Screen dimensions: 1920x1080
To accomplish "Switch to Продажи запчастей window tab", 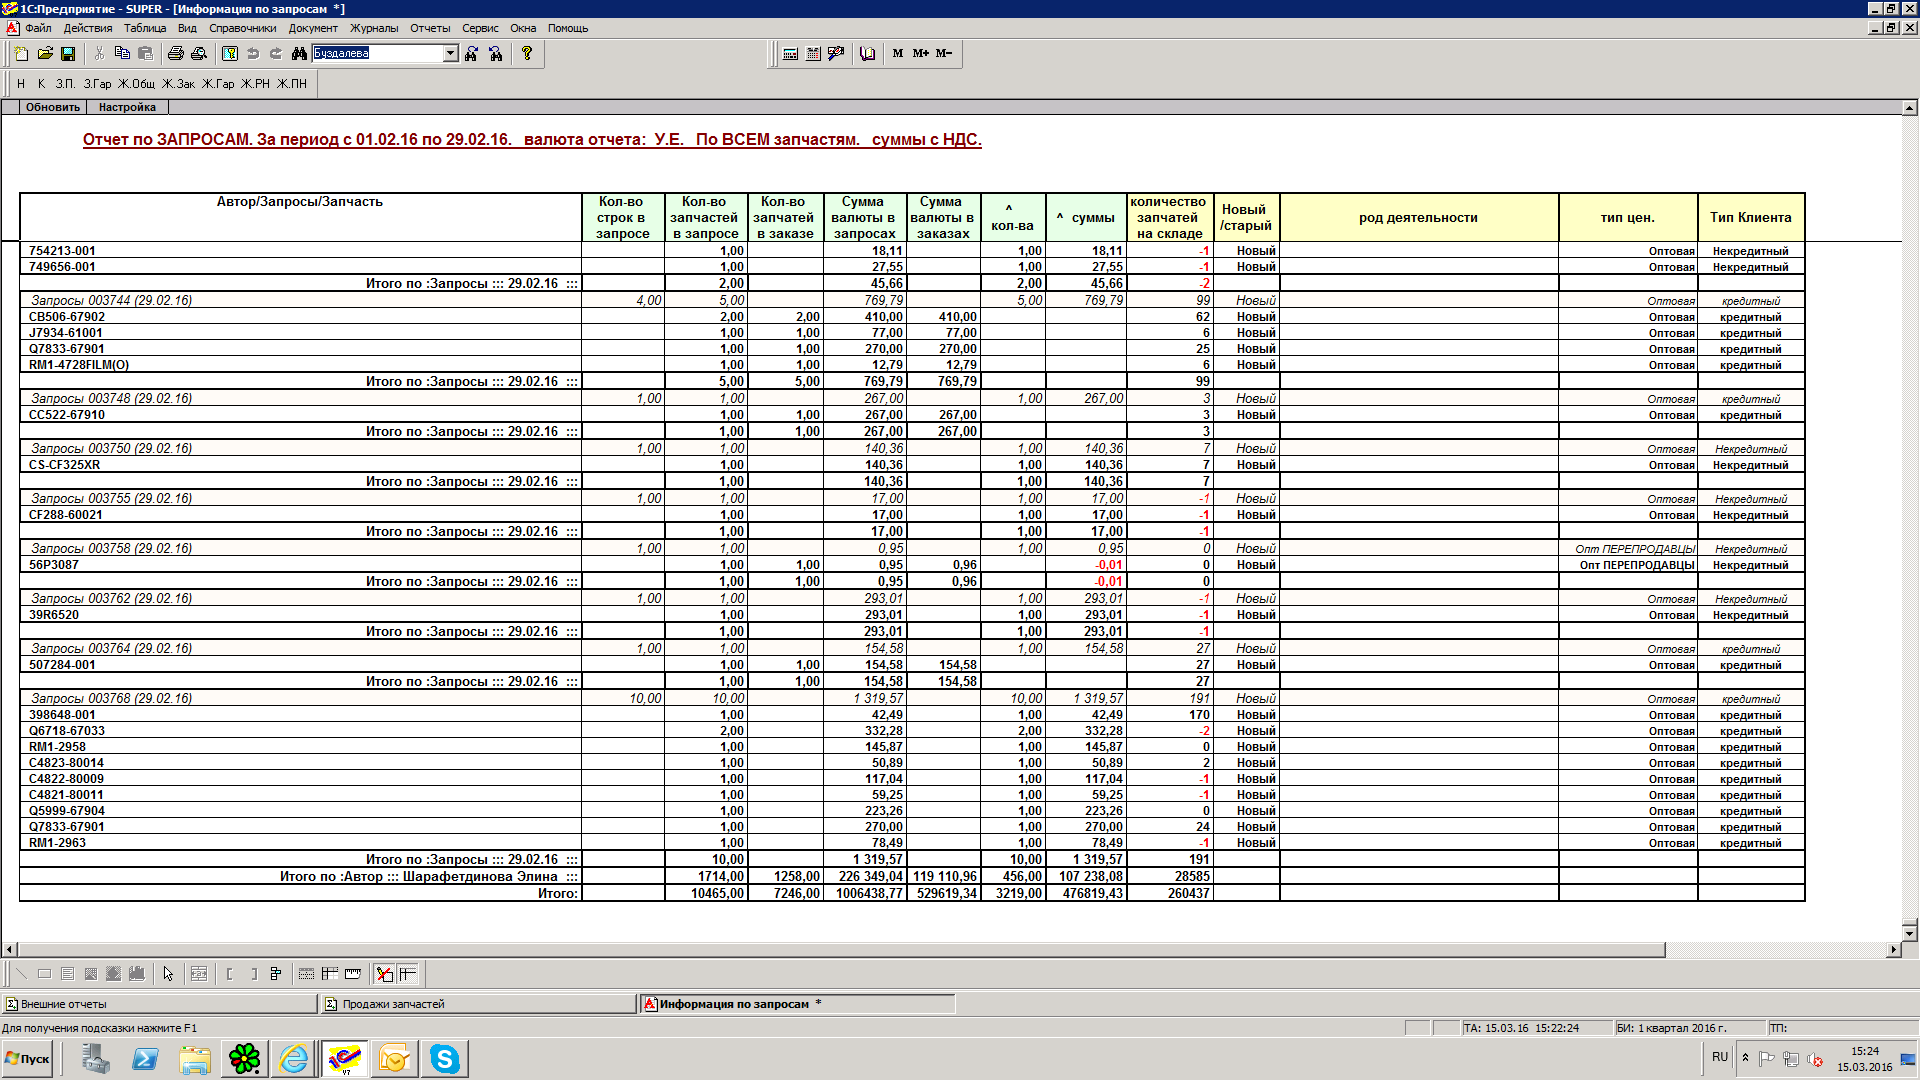I will 393,1004.
